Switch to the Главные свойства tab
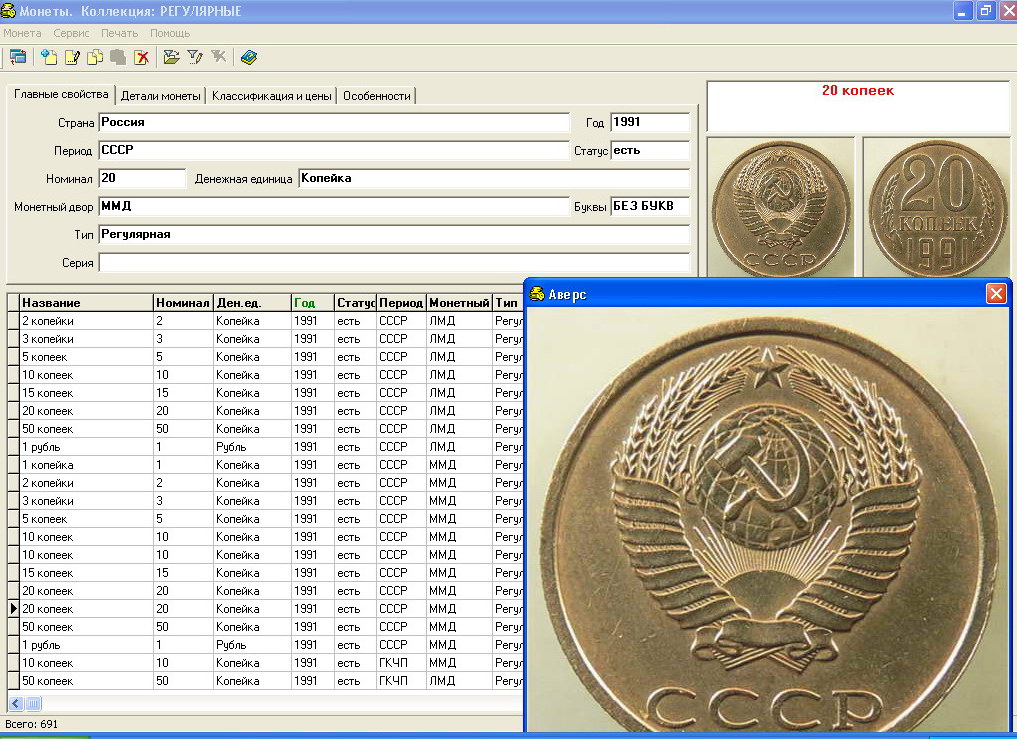This screenshot has width=1017, height=739. 61,95
